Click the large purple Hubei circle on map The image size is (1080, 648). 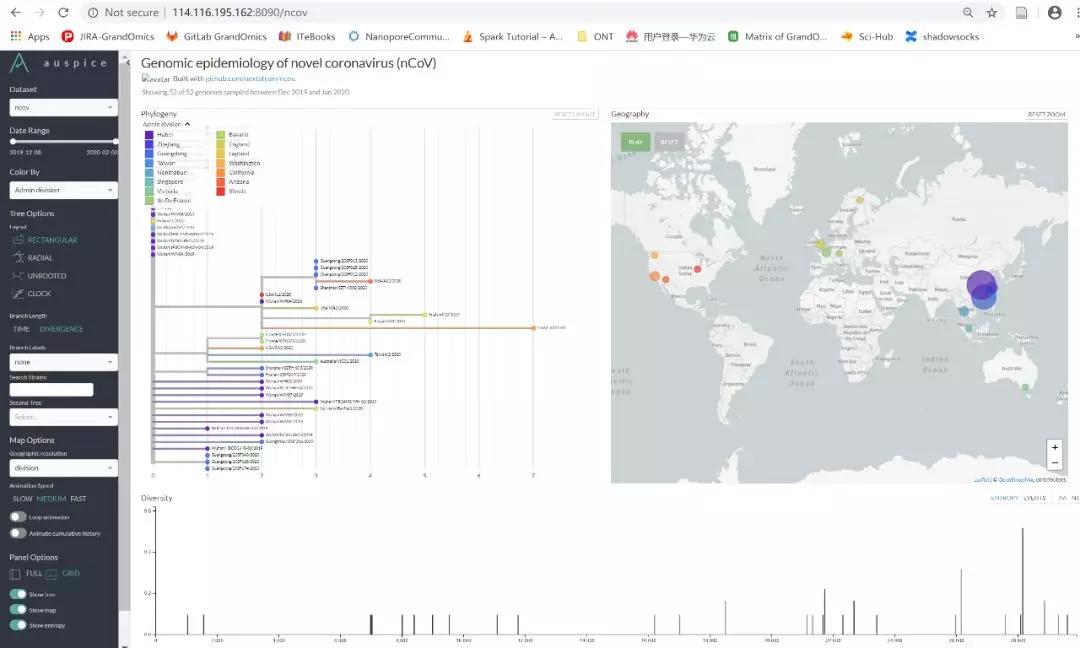click(x=982, y=284)
